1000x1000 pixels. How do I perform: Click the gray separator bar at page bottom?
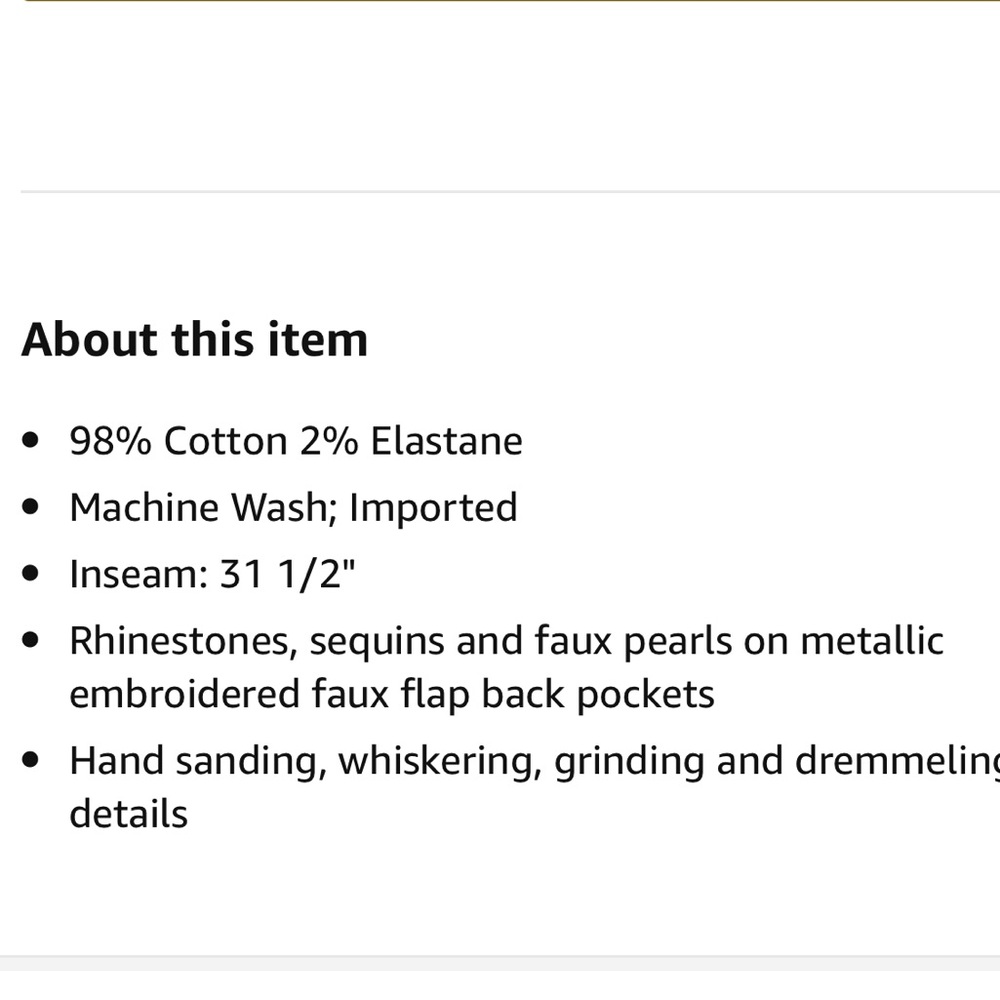coord(500,963)
